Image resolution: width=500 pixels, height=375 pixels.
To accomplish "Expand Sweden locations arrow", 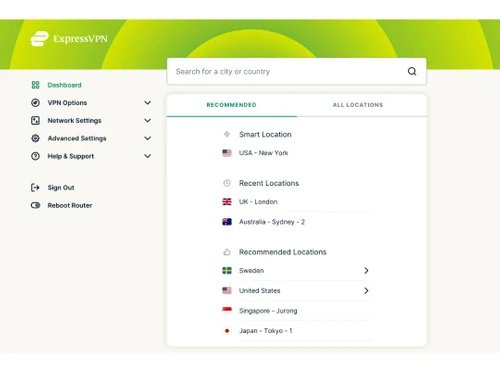I will 366,270.
